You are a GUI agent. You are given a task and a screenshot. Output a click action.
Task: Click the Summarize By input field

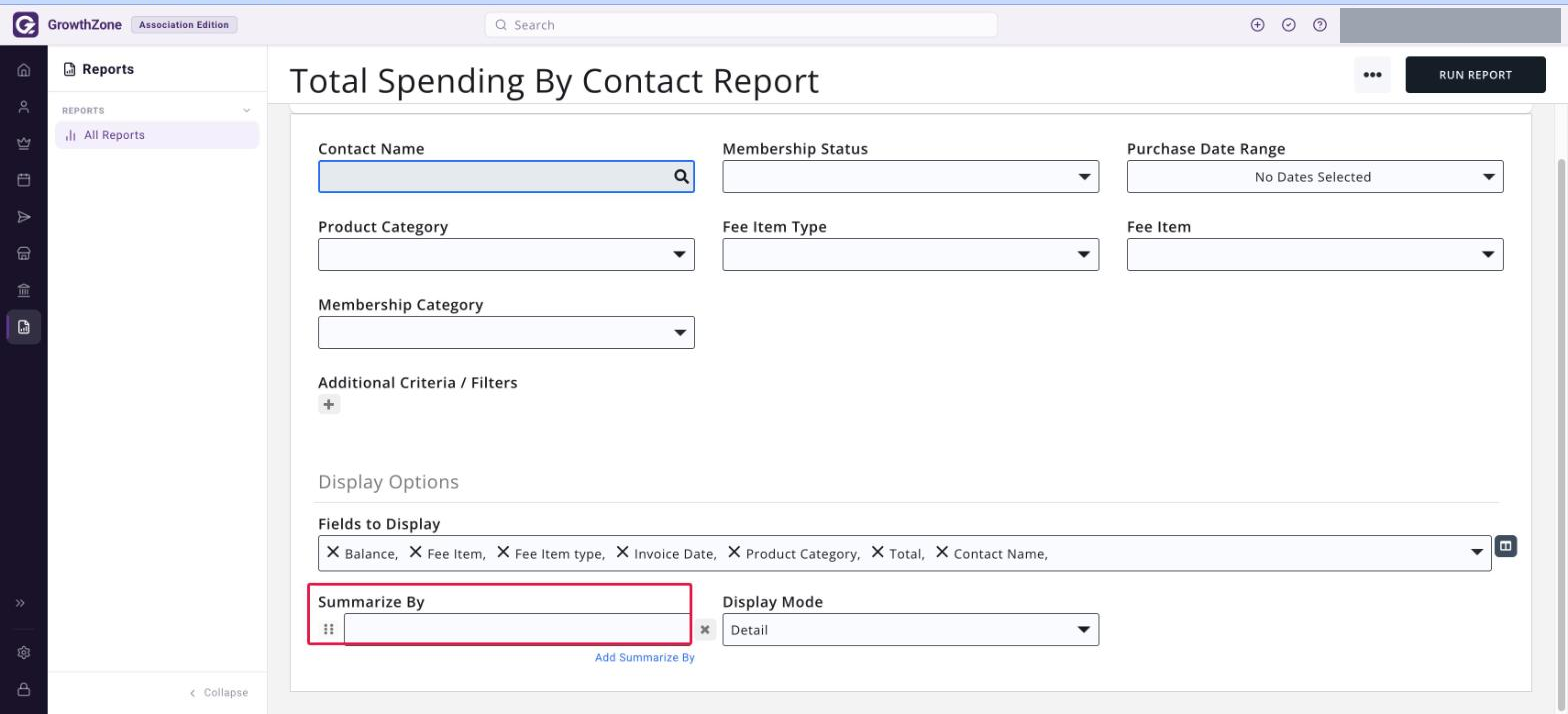tap(518, 630)
